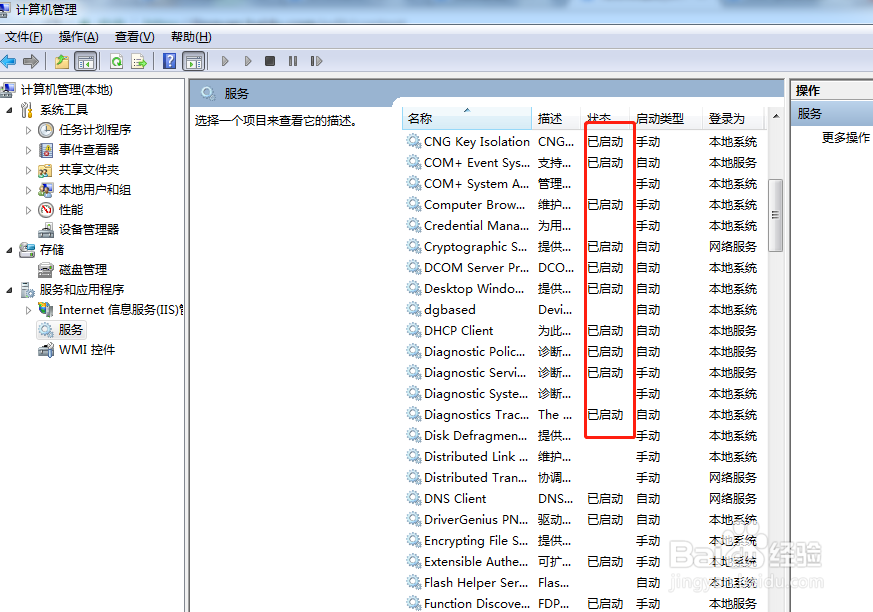
Task: Open the 帮助(H) menu
Action: (191, 37)
